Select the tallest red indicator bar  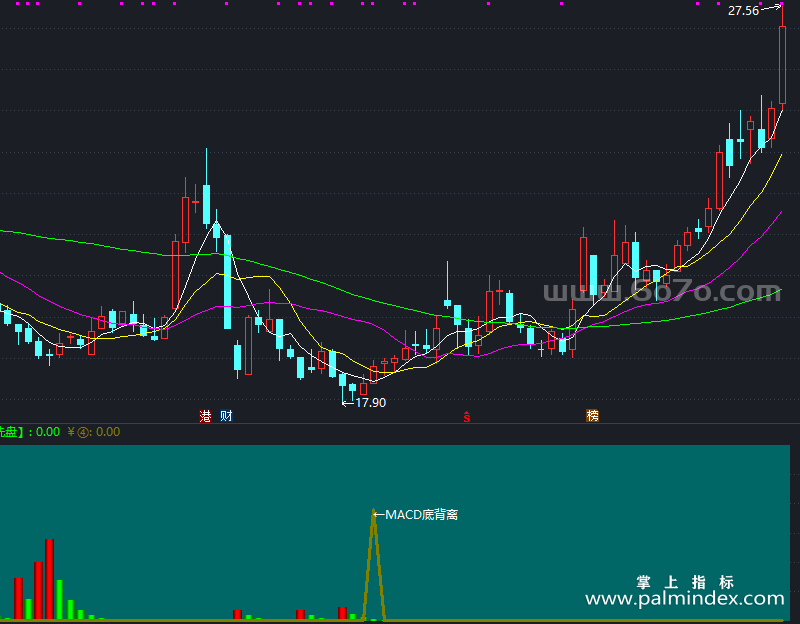click(x=49, y=579)
